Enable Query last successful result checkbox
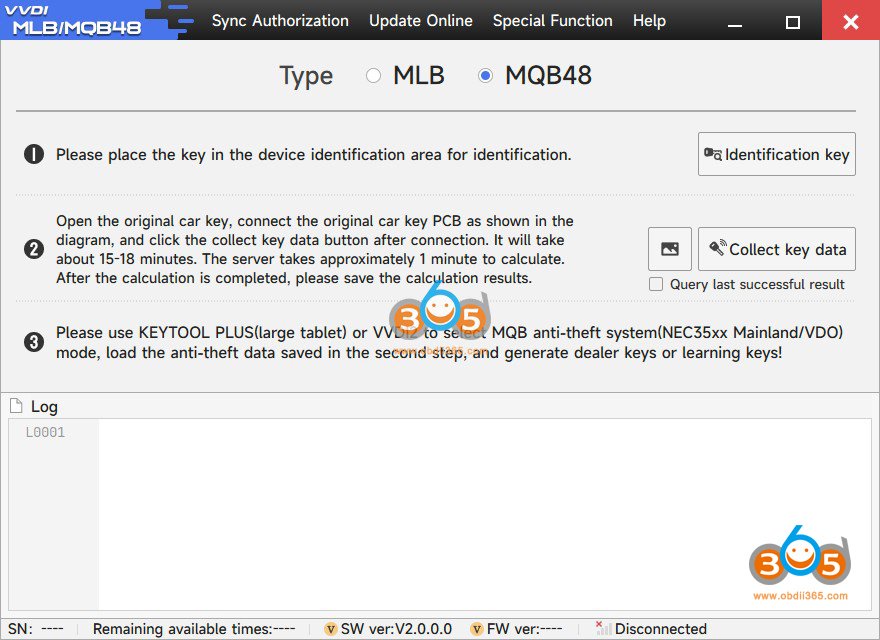The width and height of the screenshot is (880, 640). (x=656, y=284)
